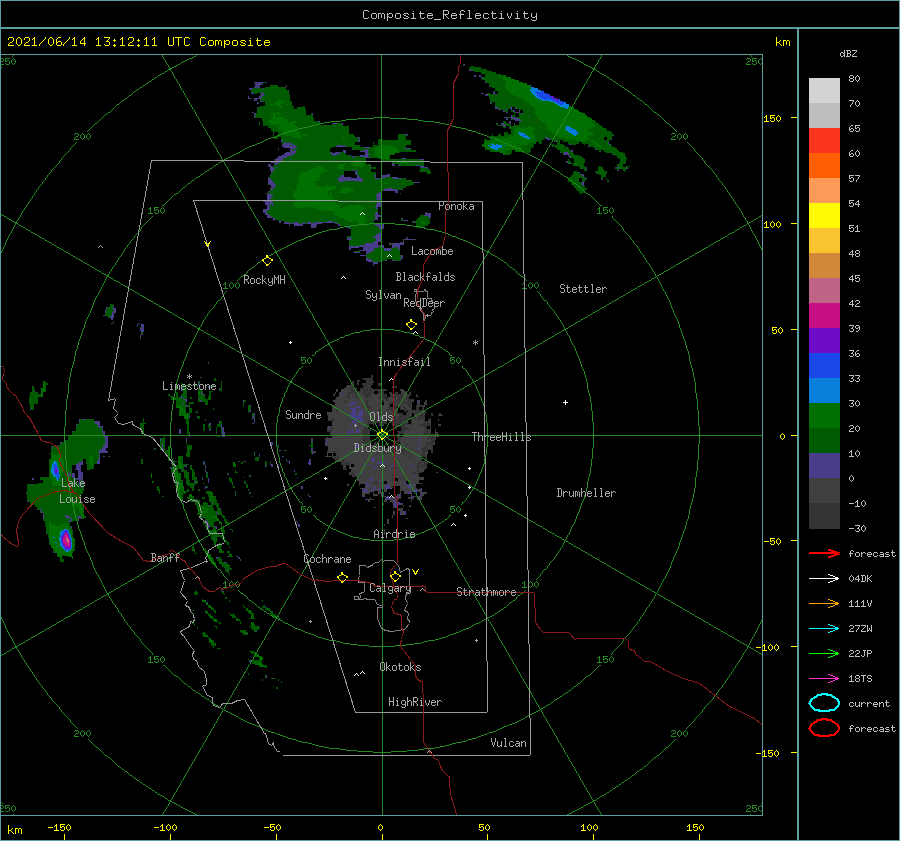Click the Sylvan label
This screenshot has height=841, width=900.
coord(383,295)
